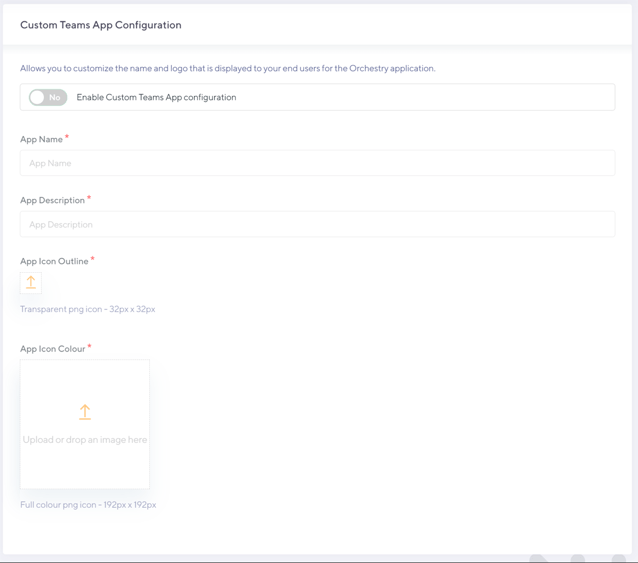Click the 'App Icon Colour' label
Screen dimensions: 638x563
52,349
